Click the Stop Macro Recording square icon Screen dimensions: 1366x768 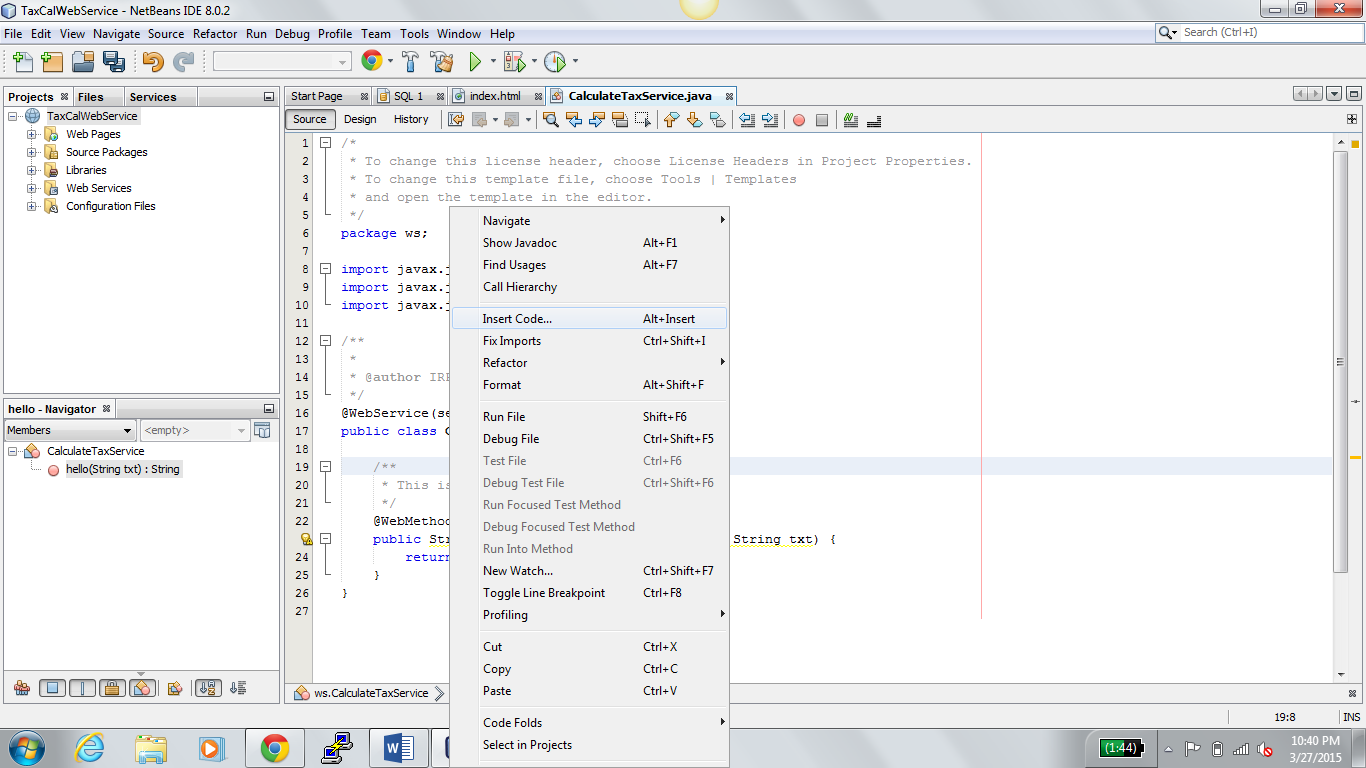(822, 120)
